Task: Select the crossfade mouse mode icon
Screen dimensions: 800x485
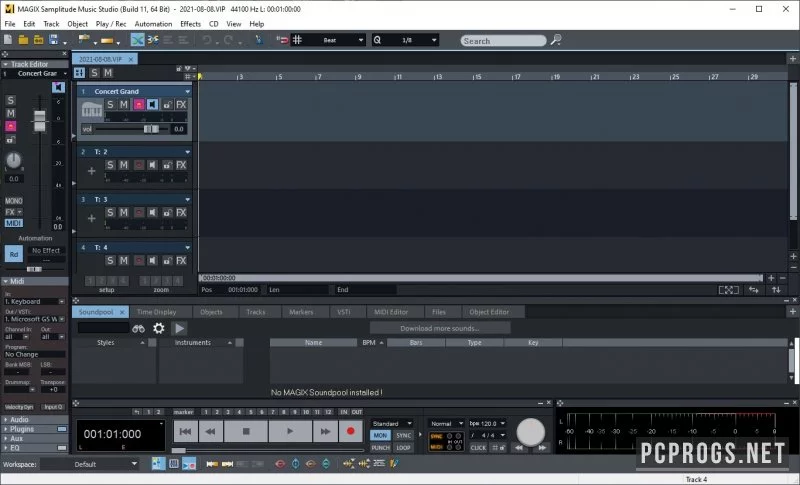Action: tap(137, 39)
